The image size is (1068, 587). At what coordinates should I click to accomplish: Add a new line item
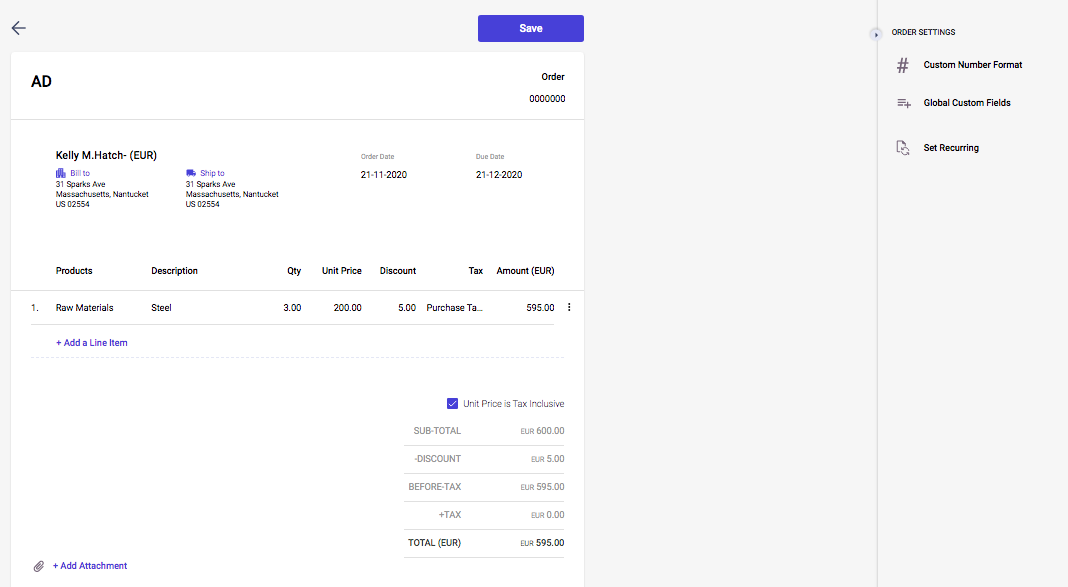point(91,342)
